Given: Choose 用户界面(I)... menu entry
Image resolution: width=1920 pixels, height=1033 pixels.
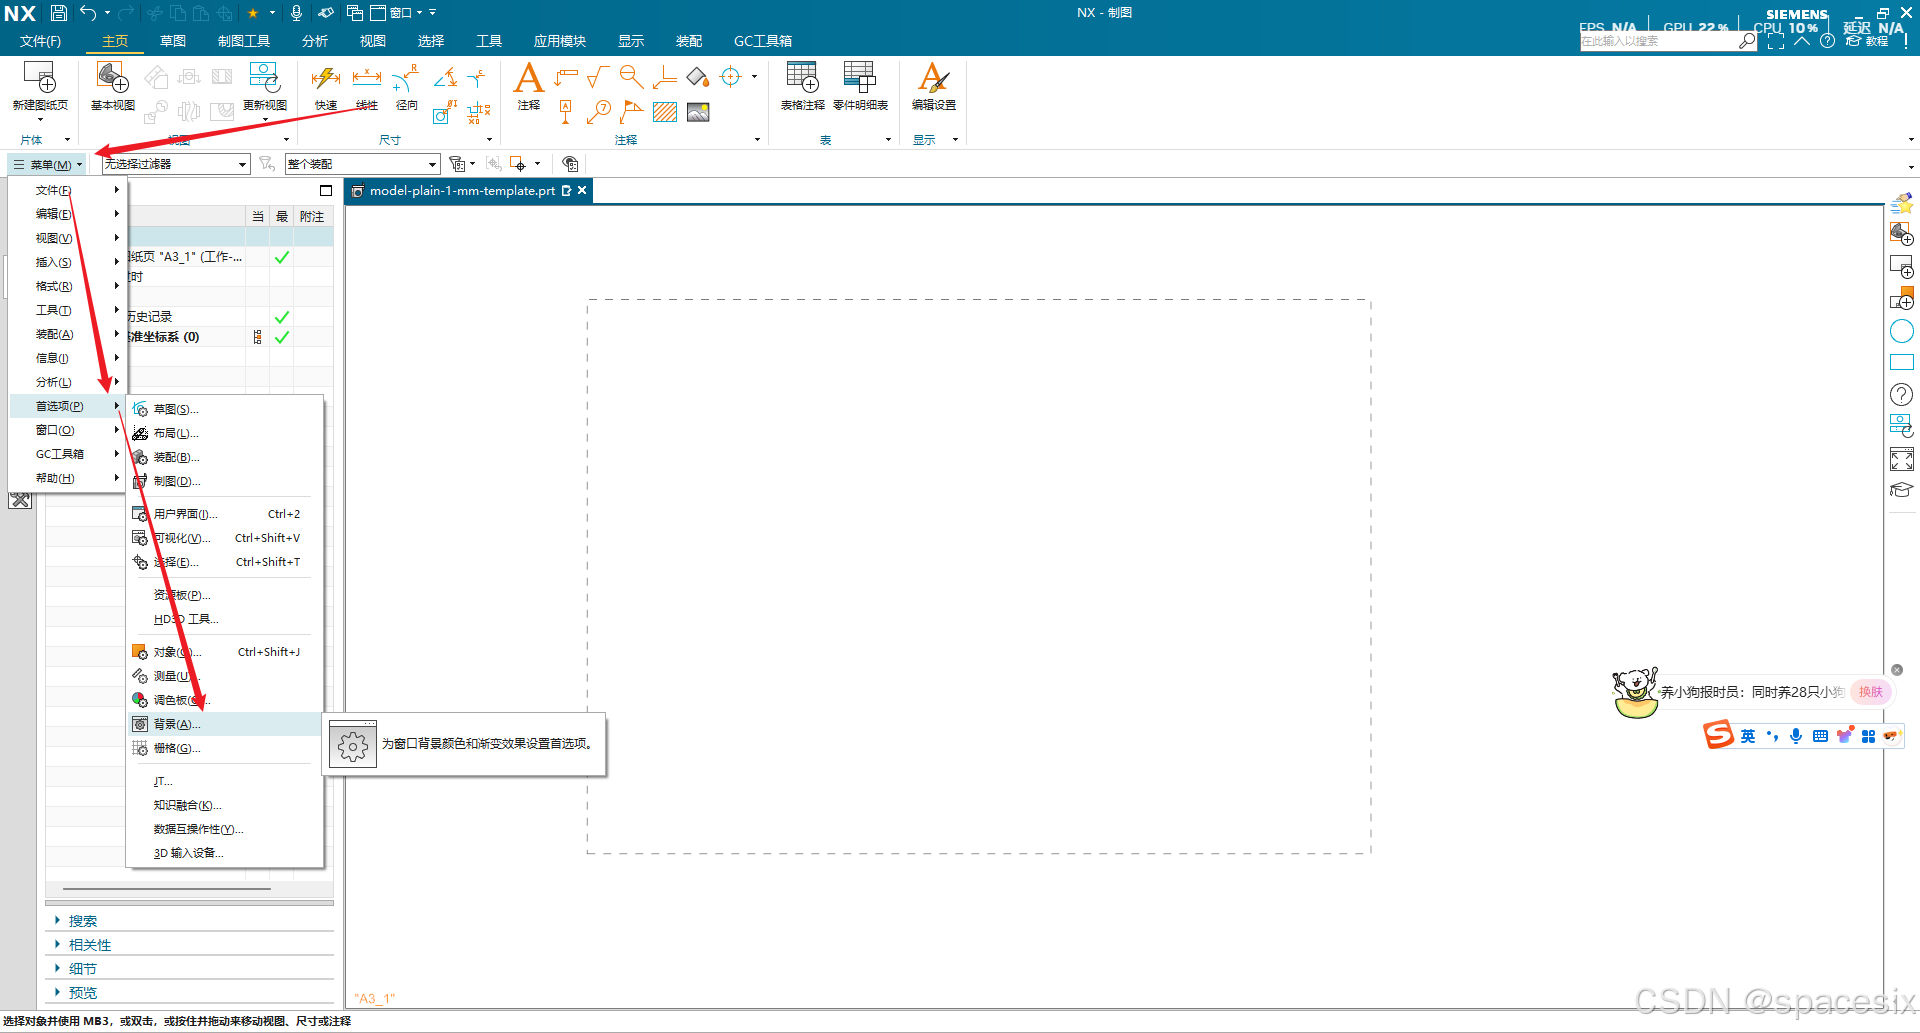Looking at the screenshot, I should (225, 514).
